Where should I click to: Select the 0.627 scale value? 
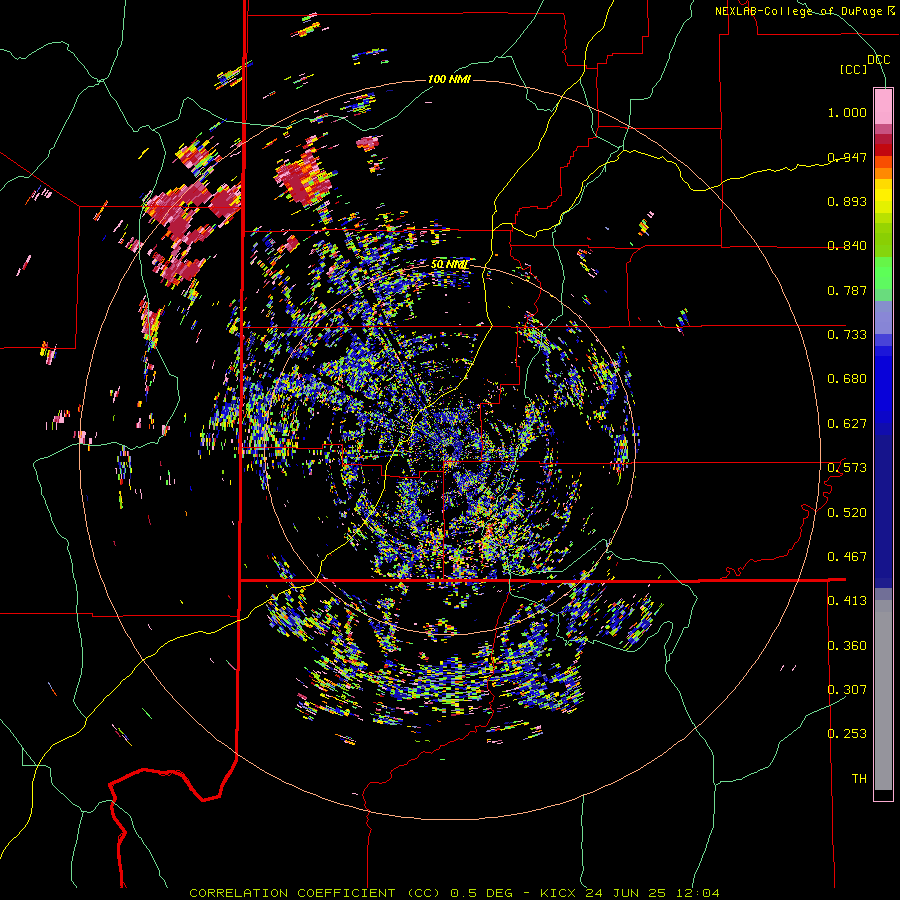tap(847, 424)
